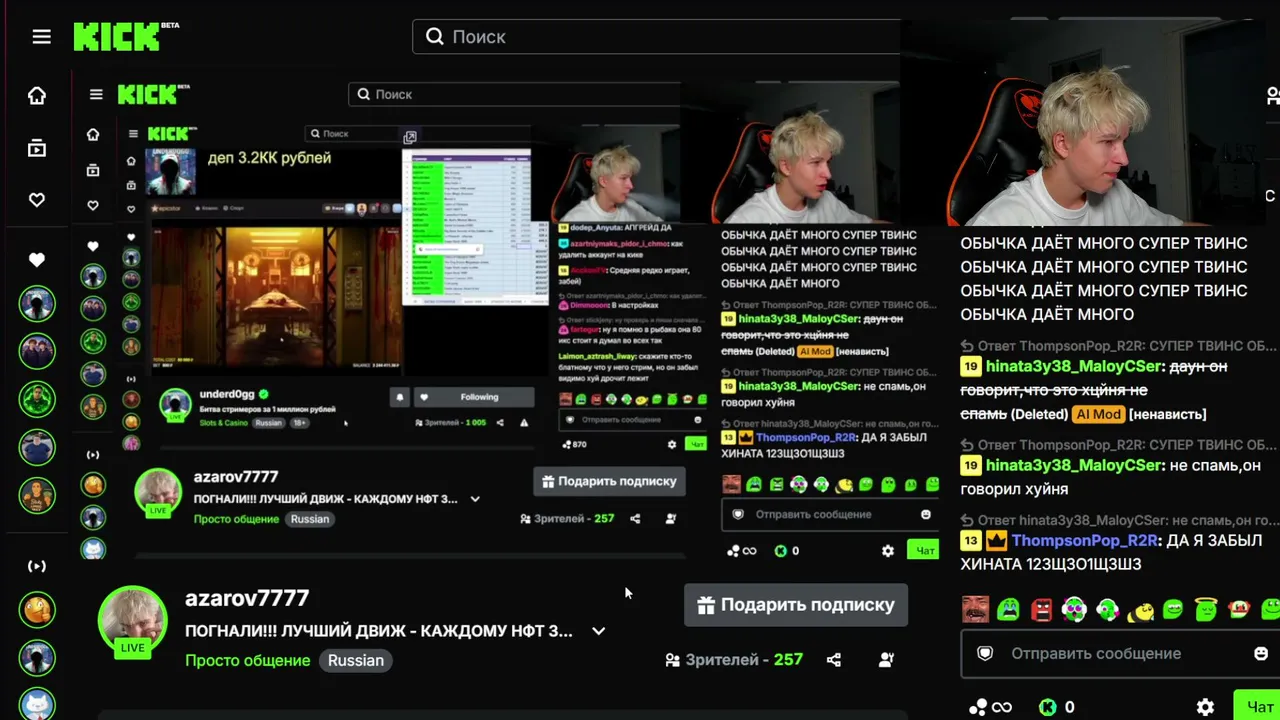Click the largest Подарить подписку button
1280x720 pixels.
(796, 605)
